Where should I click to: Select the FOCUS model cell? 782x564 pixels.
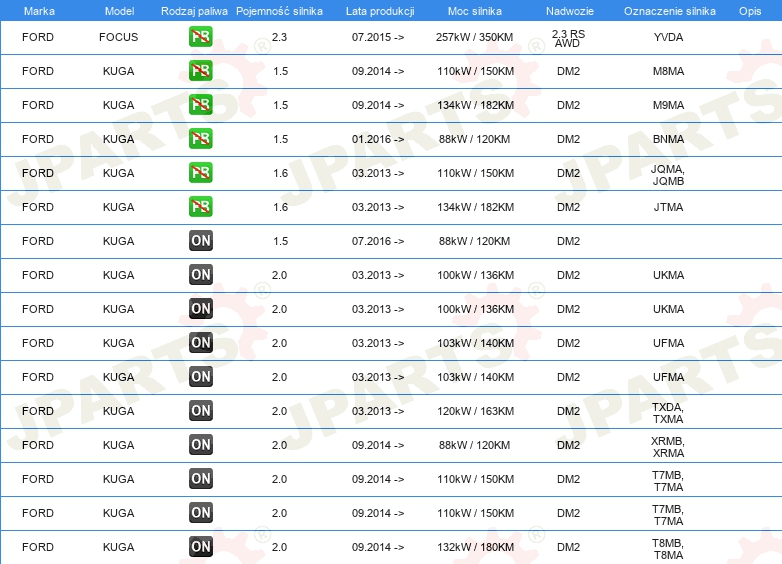(x=119, y=37)
